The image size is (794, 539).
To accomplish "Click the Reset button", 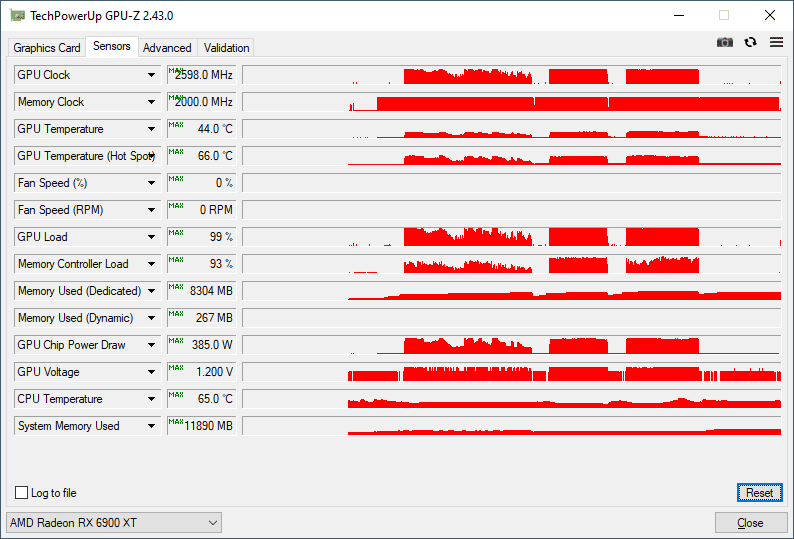I will pos(760,492).
